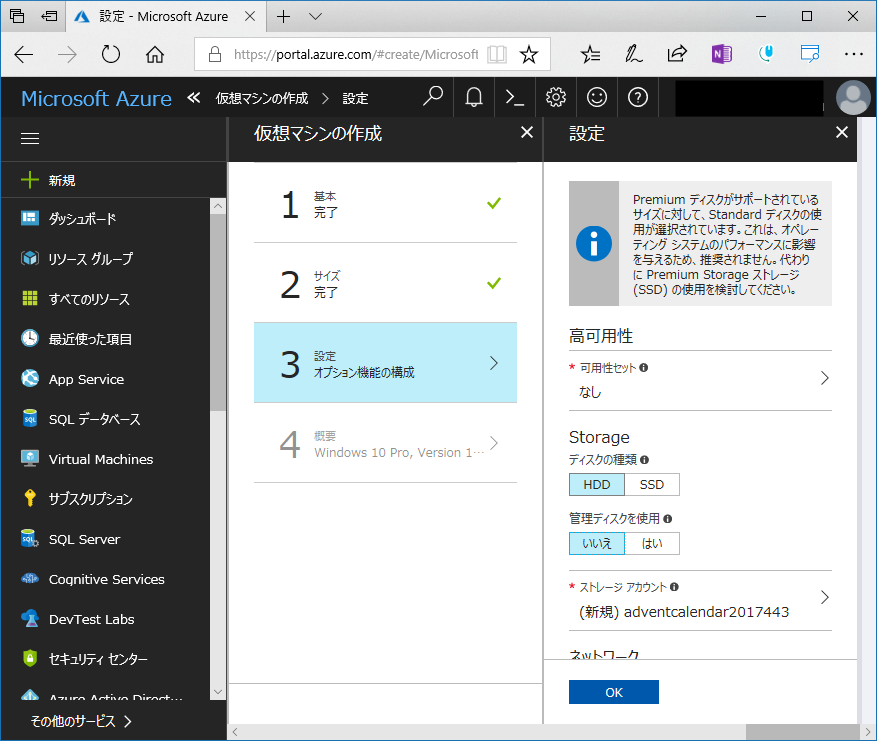The image size is (877, 741).
Task: Select HDD disk type
Action: [597, 484]
